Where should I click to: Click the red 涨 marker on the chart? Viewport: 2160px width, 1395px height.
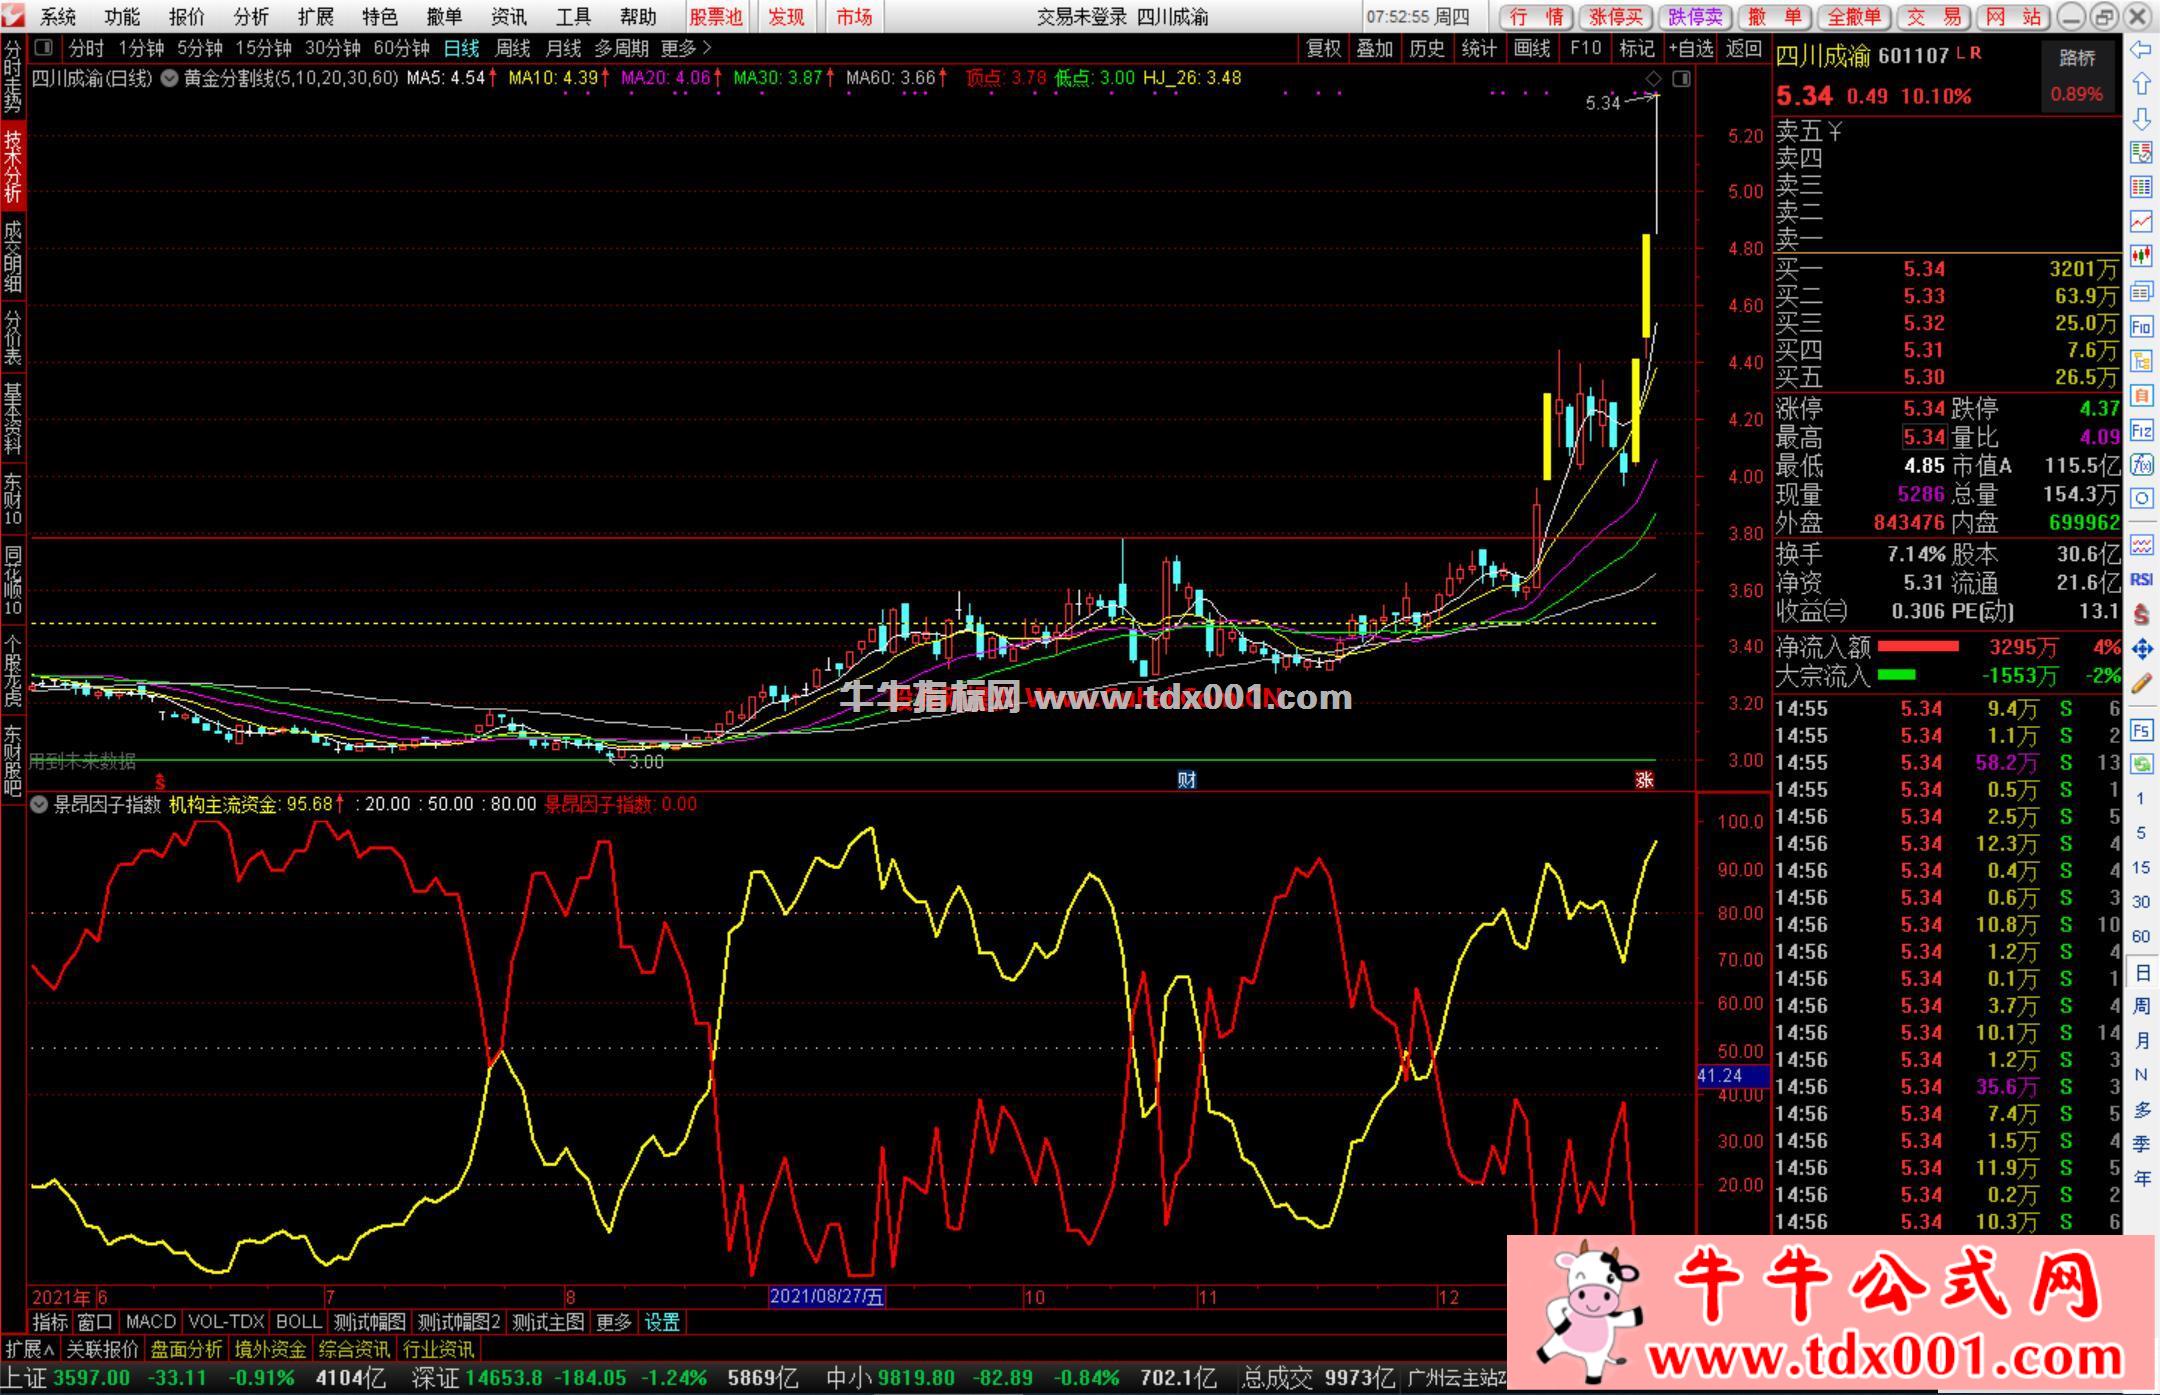1644,780
